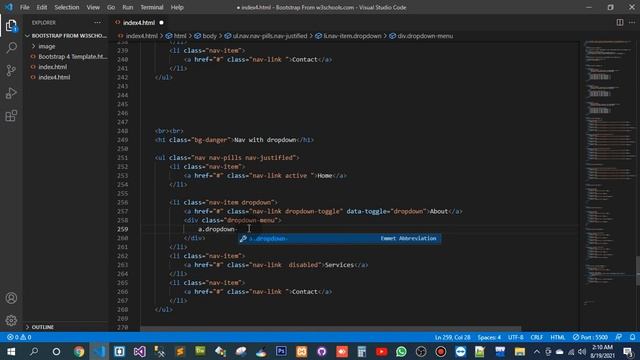Expand the image folder
The image size is (640, 360).
tap(46, 46)
